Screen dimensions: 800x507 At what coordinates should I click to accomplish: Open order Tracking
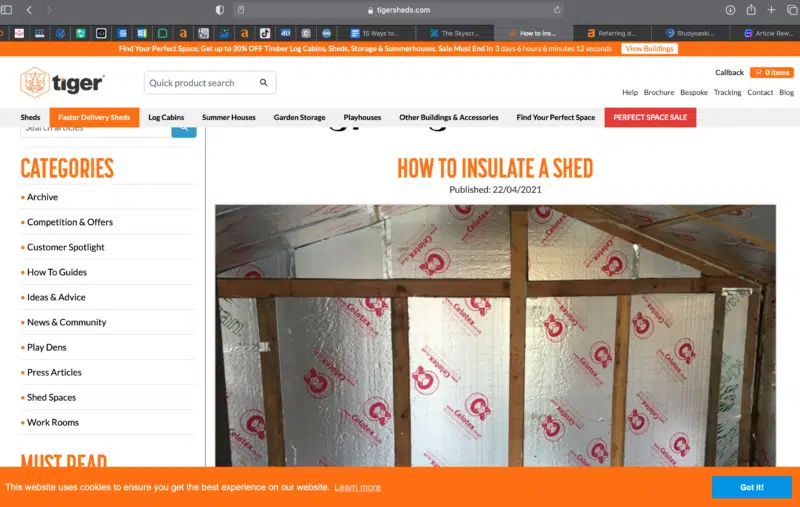727,92
